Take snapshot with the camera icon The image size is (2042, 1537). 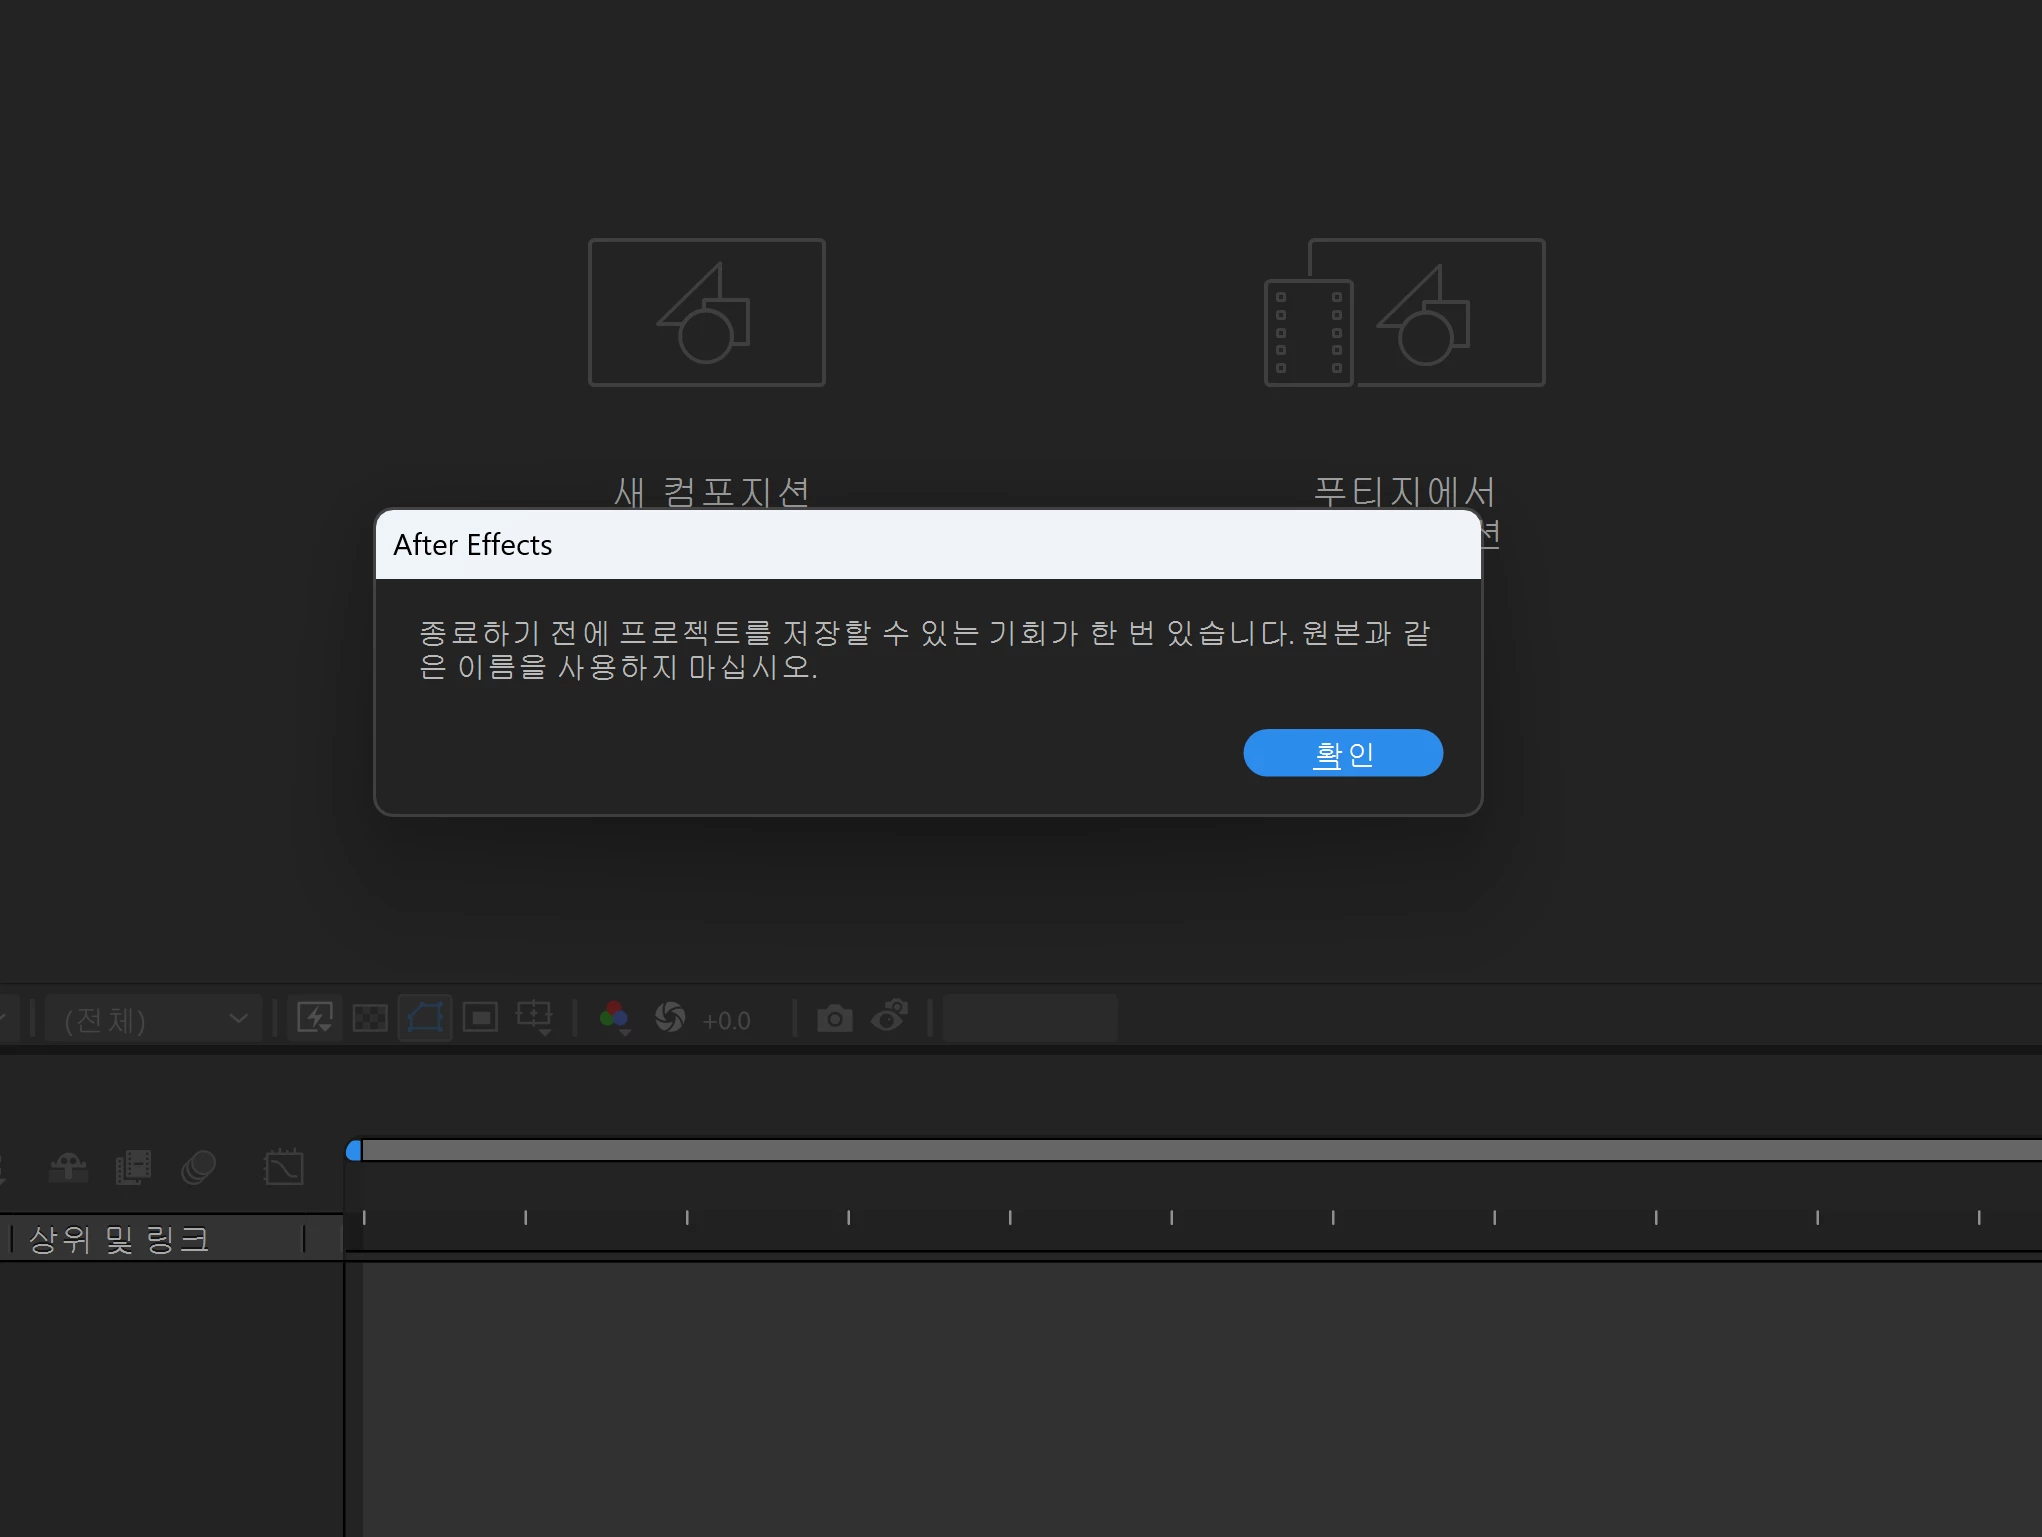[x=835, y=1018]
